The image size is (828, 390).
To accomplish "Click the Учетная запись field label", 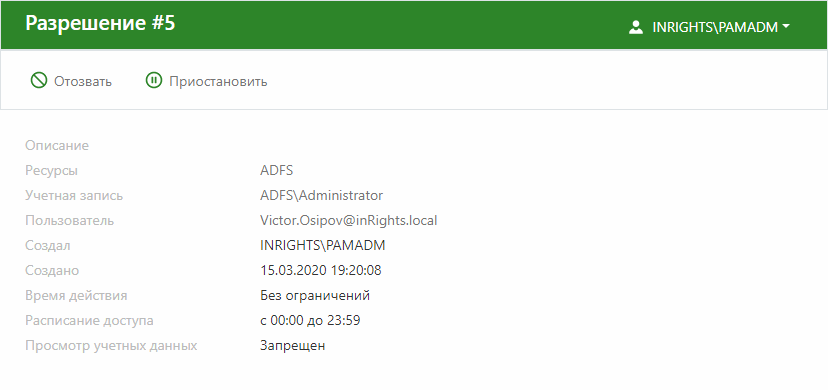I will [74, 196].
